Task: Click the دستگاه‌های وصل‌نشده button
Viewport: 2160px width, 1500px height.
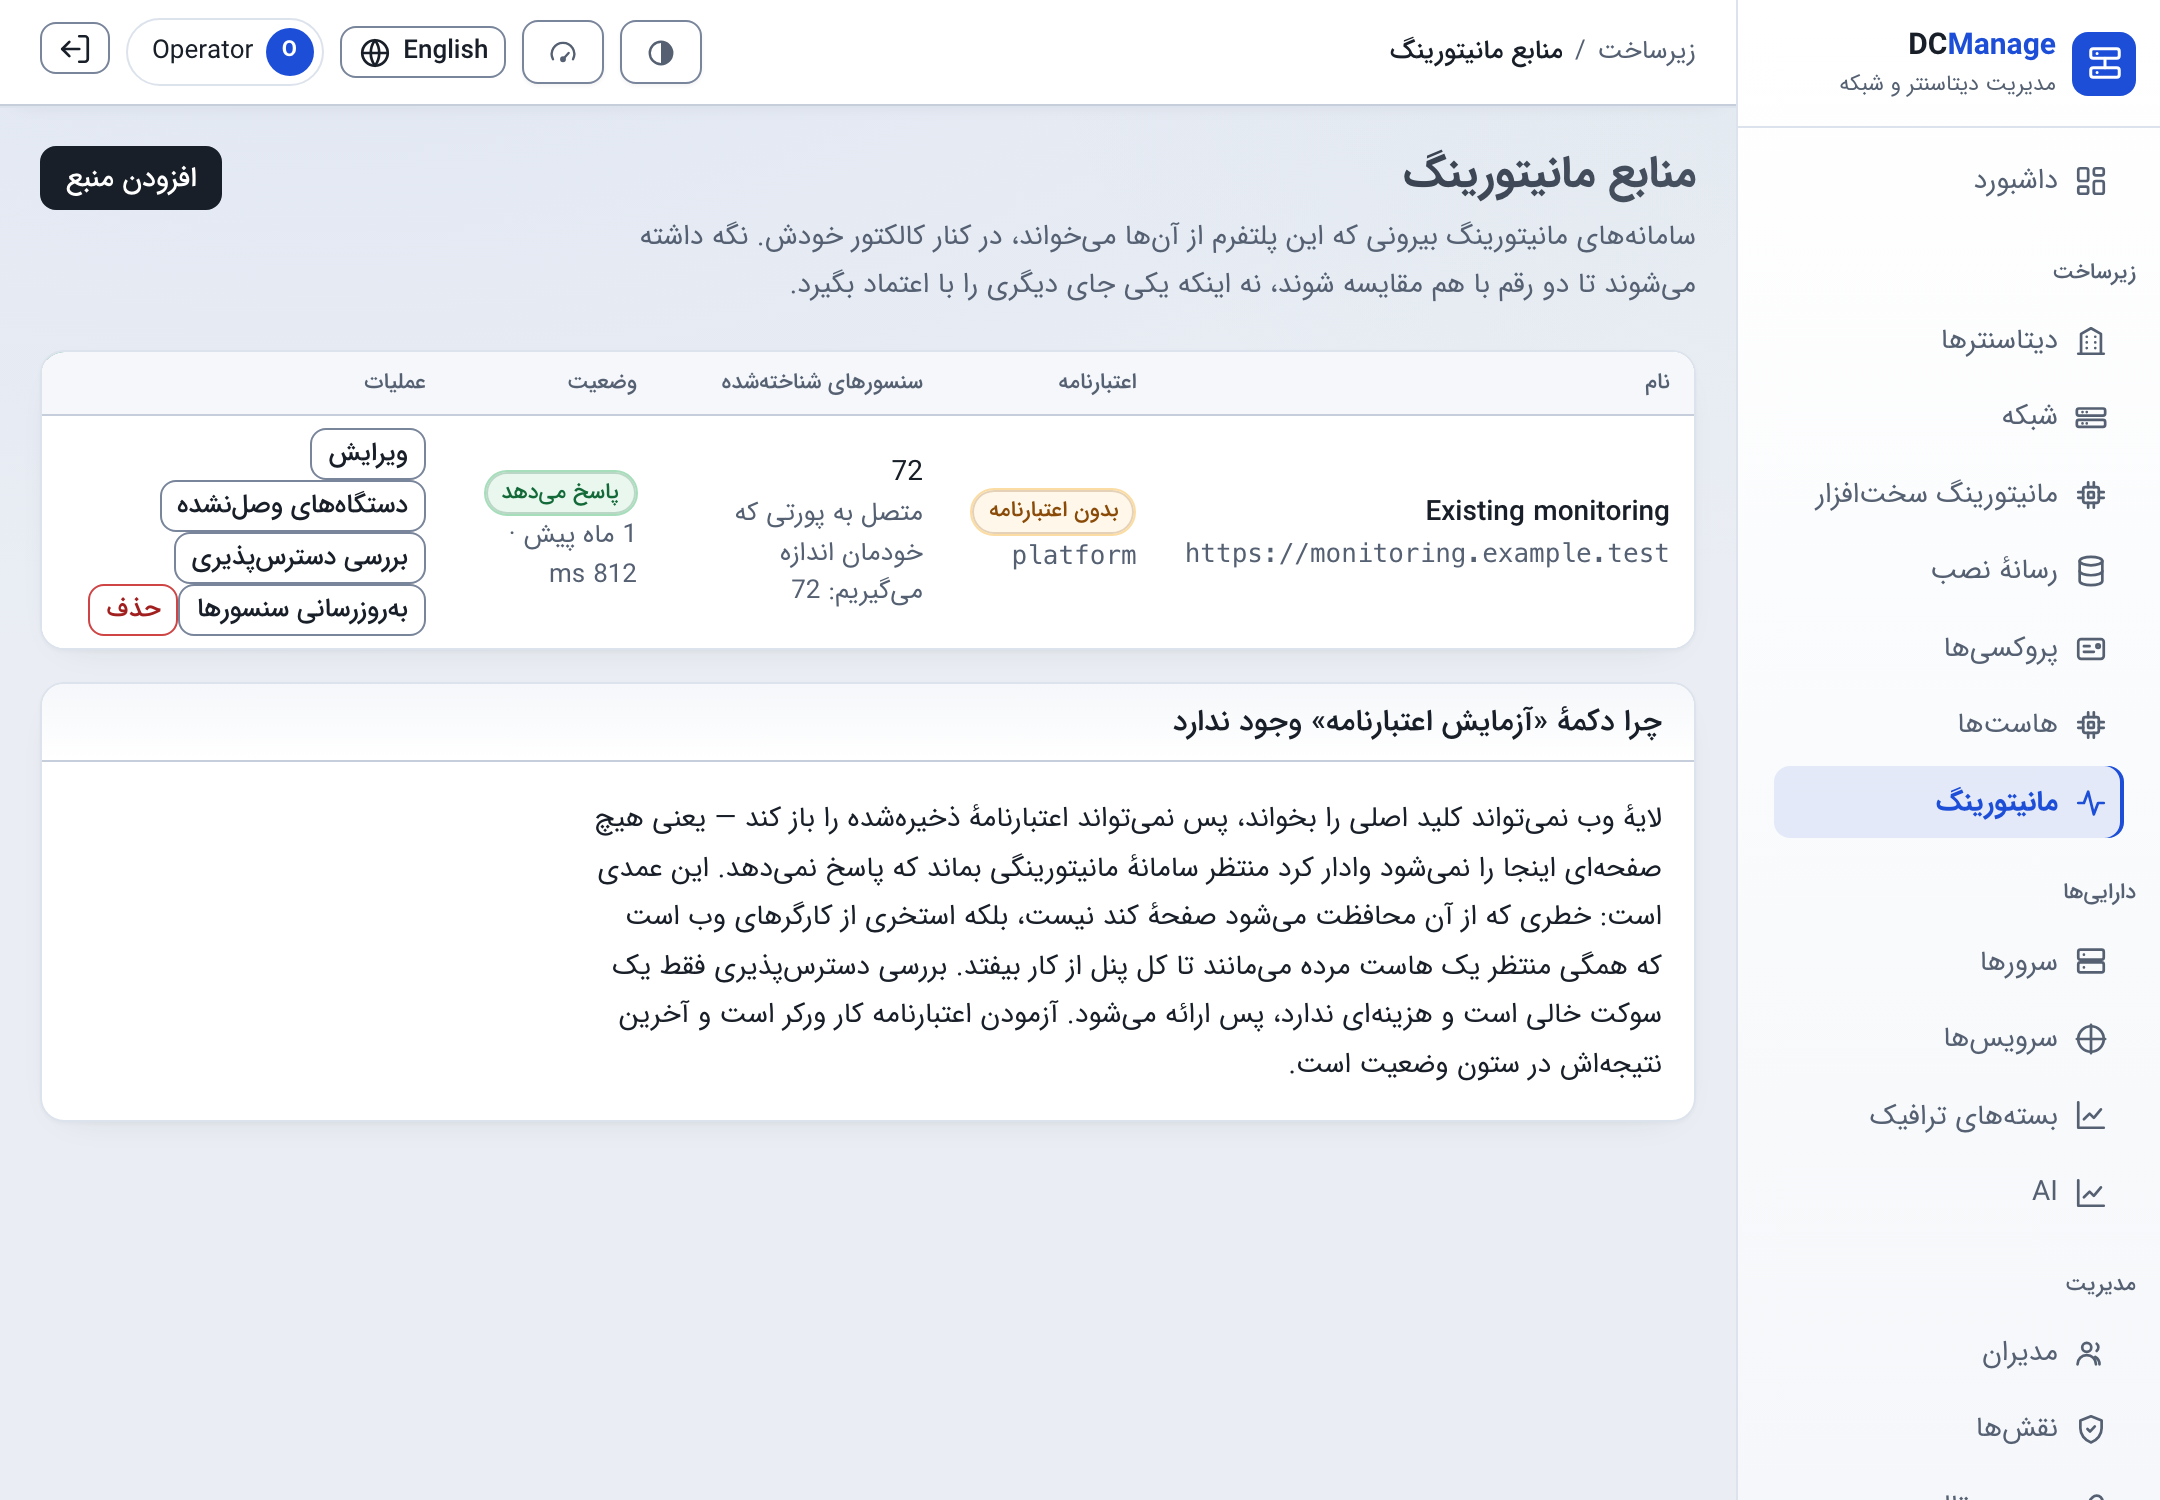Action: point(293,505)
